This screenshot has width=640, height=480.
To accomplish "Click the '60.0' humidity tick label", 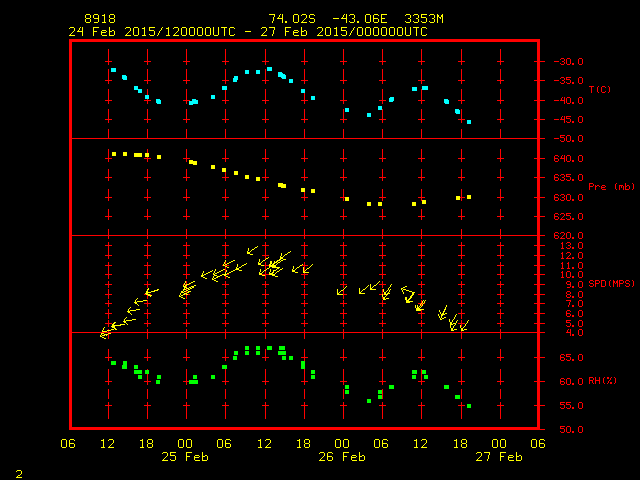I will click(571, 381).
